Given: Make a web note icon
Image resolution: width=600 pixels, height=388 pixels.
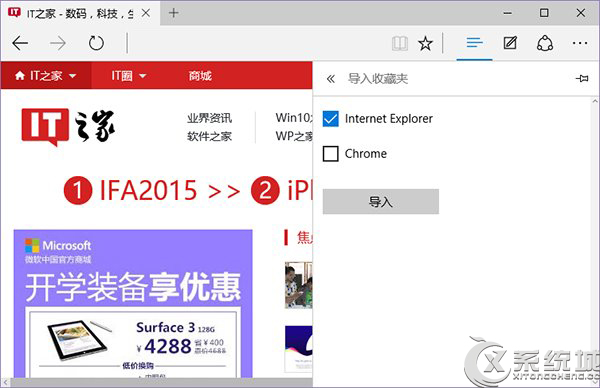Looking at the screenshot, I should pyautogui.click(x=510, y=43).
